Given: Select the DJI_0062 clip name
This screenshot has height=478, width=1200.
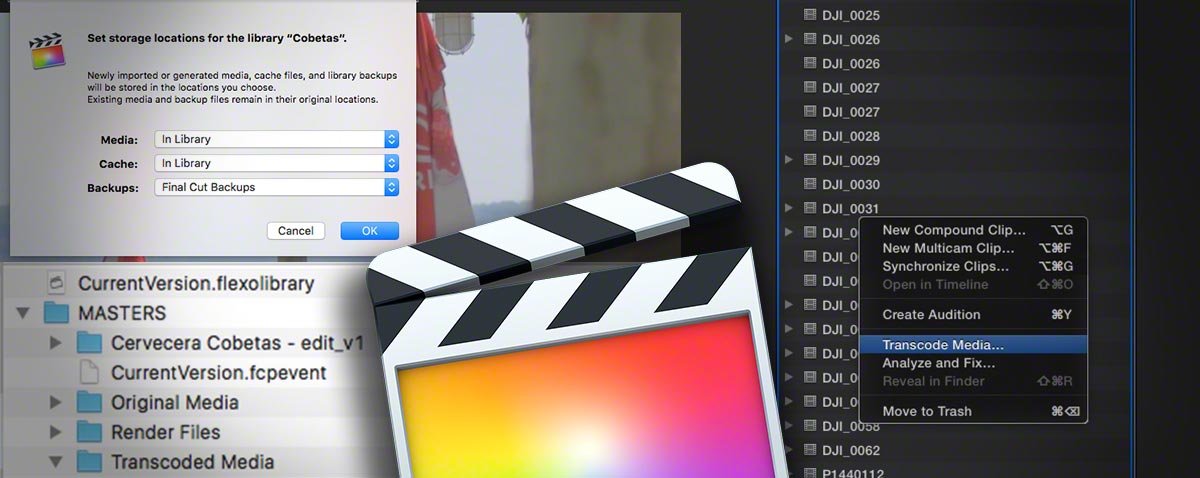Looking at the screenshot, I should tap(851, 450).
